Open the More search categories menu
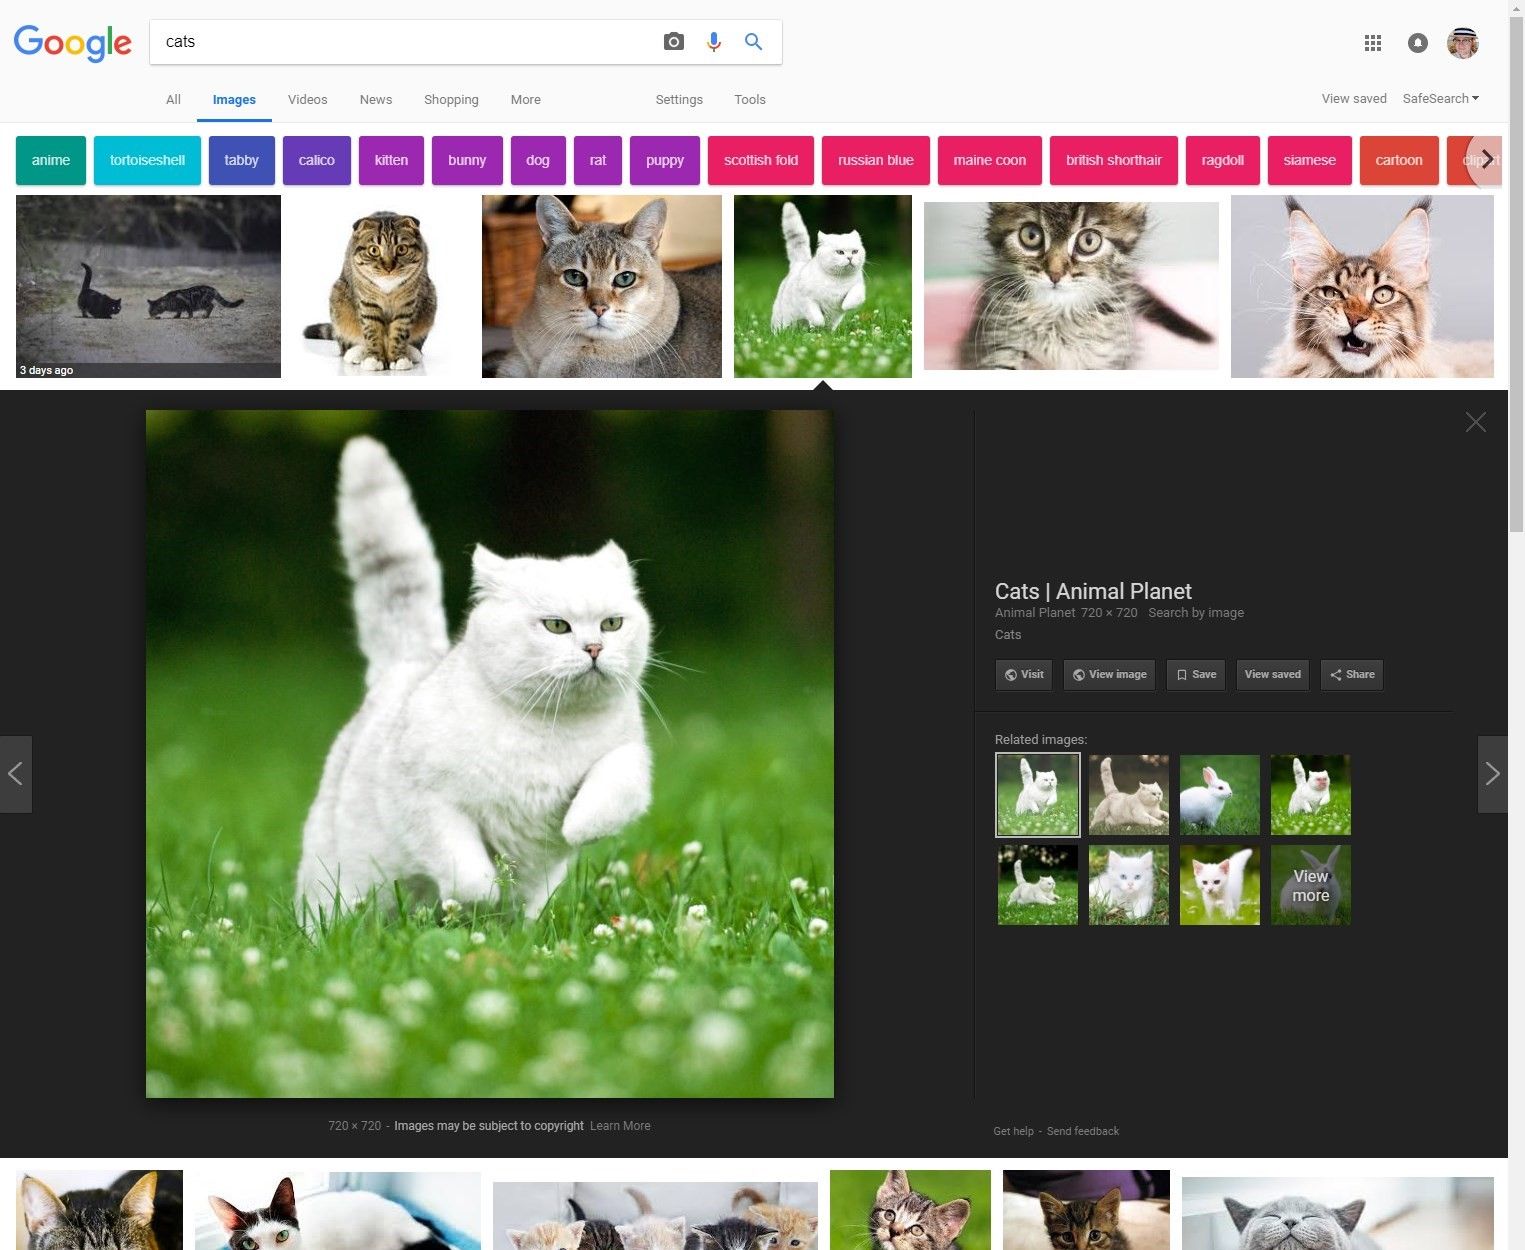The image size is (1525, 1250). [525, 99]
